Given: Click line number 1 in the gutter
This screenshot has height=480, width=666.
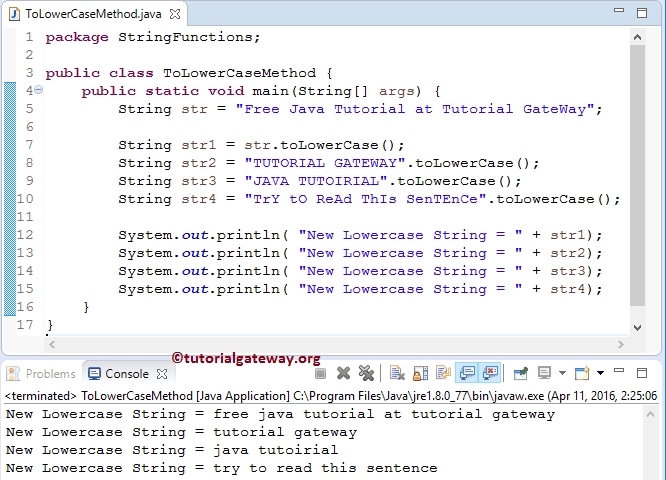Looking at the screenshot, I should point(29,37).
